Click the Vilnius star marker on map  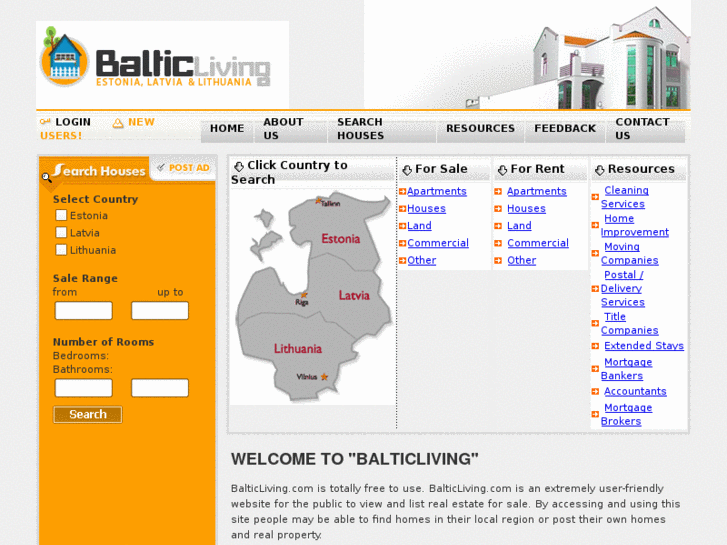tap(324, 377)
